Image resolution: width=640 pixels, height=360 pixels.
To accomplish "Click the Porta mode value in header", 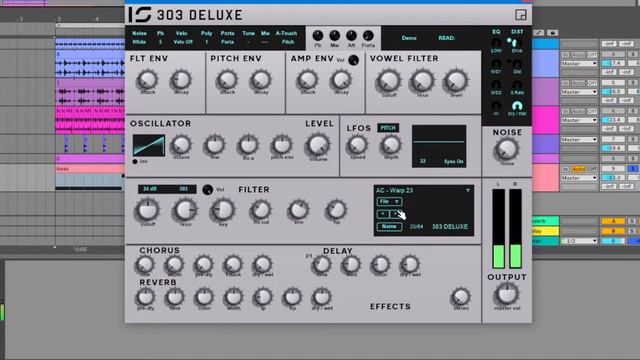I will [227, 42].
